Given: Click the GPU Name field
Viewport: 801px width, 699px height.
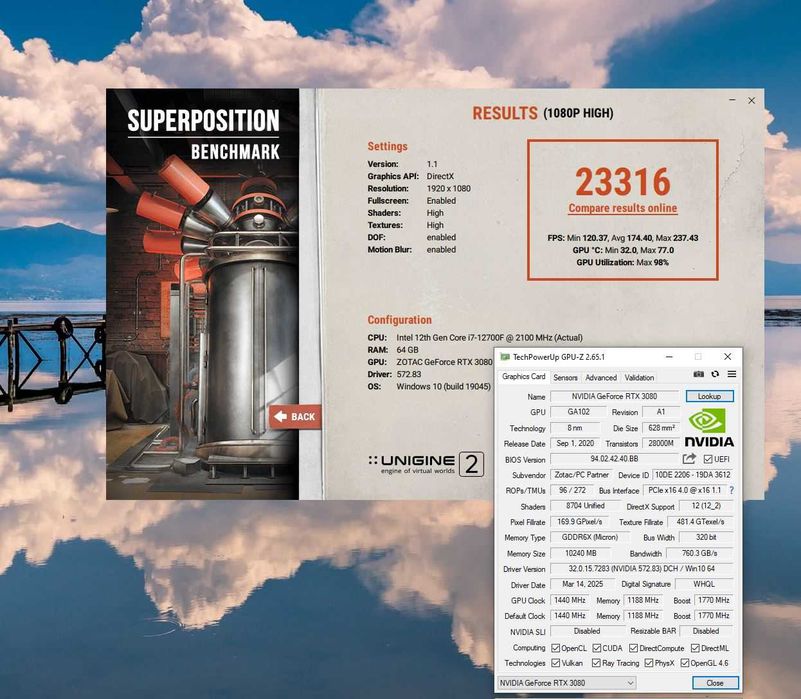Looking at the screenshot, I should [x=614, y=396].
